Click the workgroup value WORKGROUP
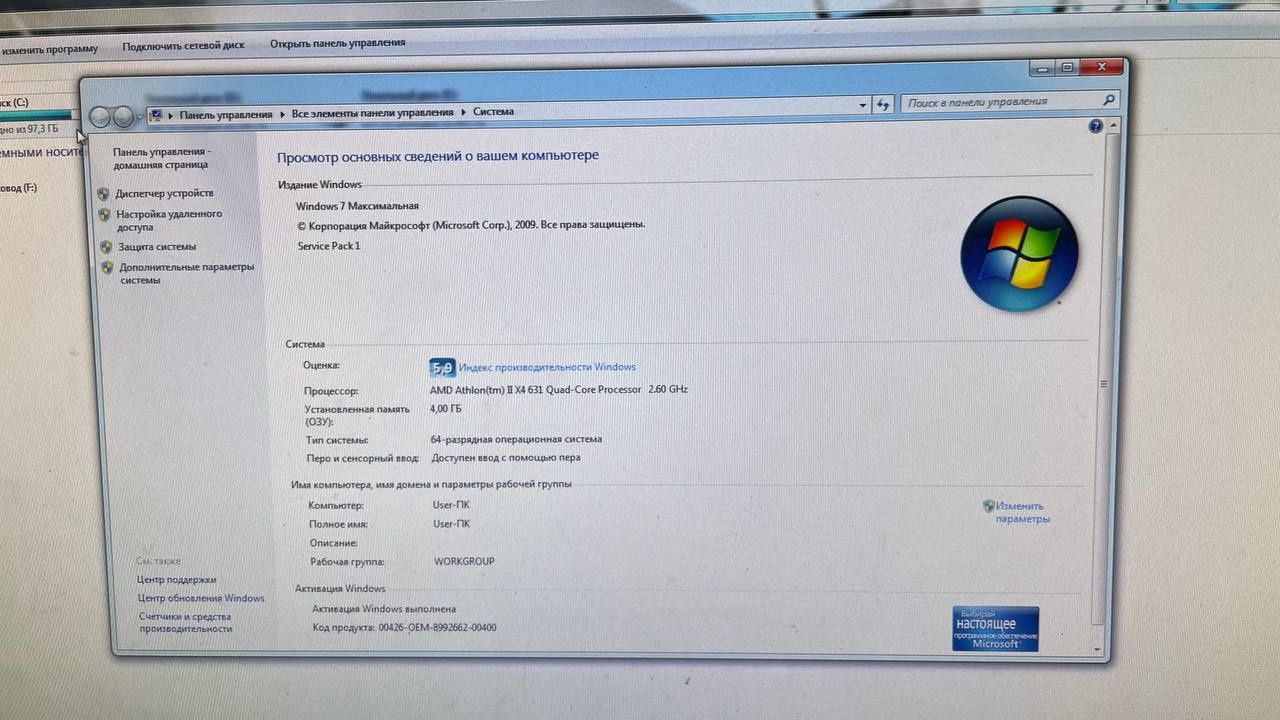Viewport: 1280px width, 720px height. point(464,562)
